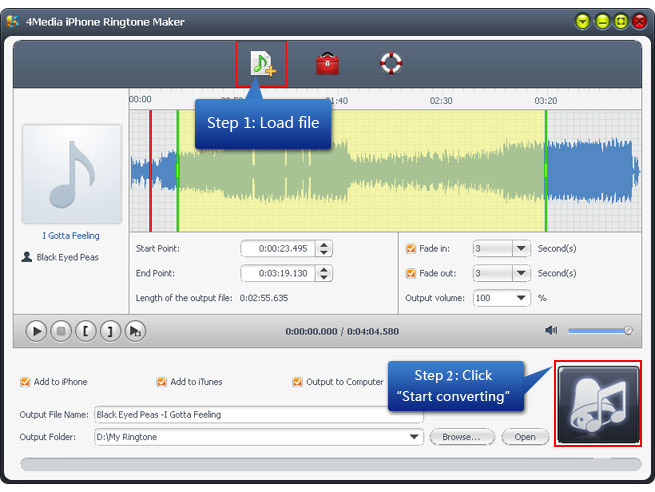Image resolution: width=655 pixels, height=492 pixels.
Task: Click the play selected segment button
Action: coord(136,331)
